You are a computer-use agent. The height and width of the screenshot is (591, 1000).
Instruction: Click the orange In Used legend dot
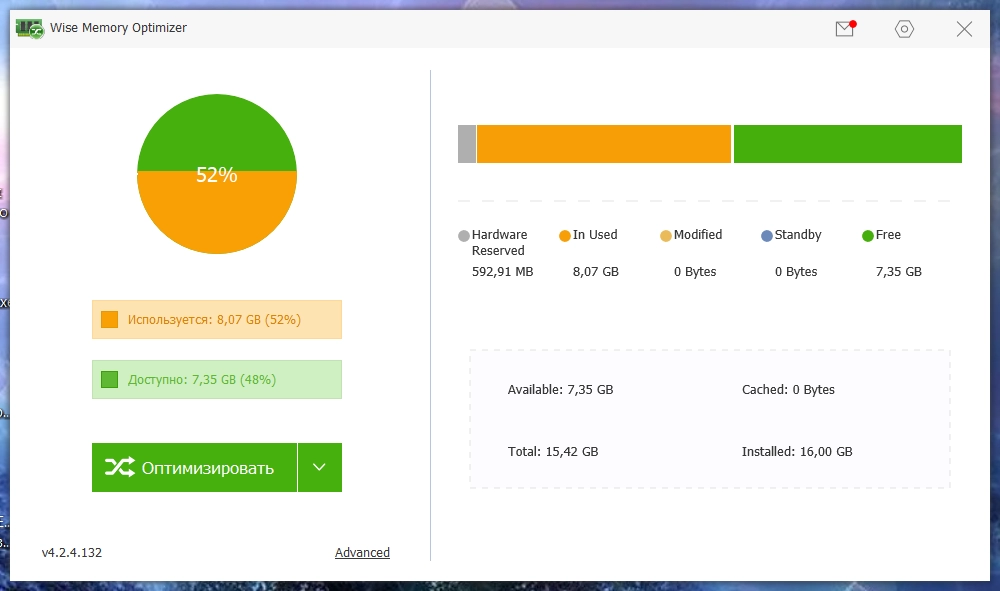[564, 236]
